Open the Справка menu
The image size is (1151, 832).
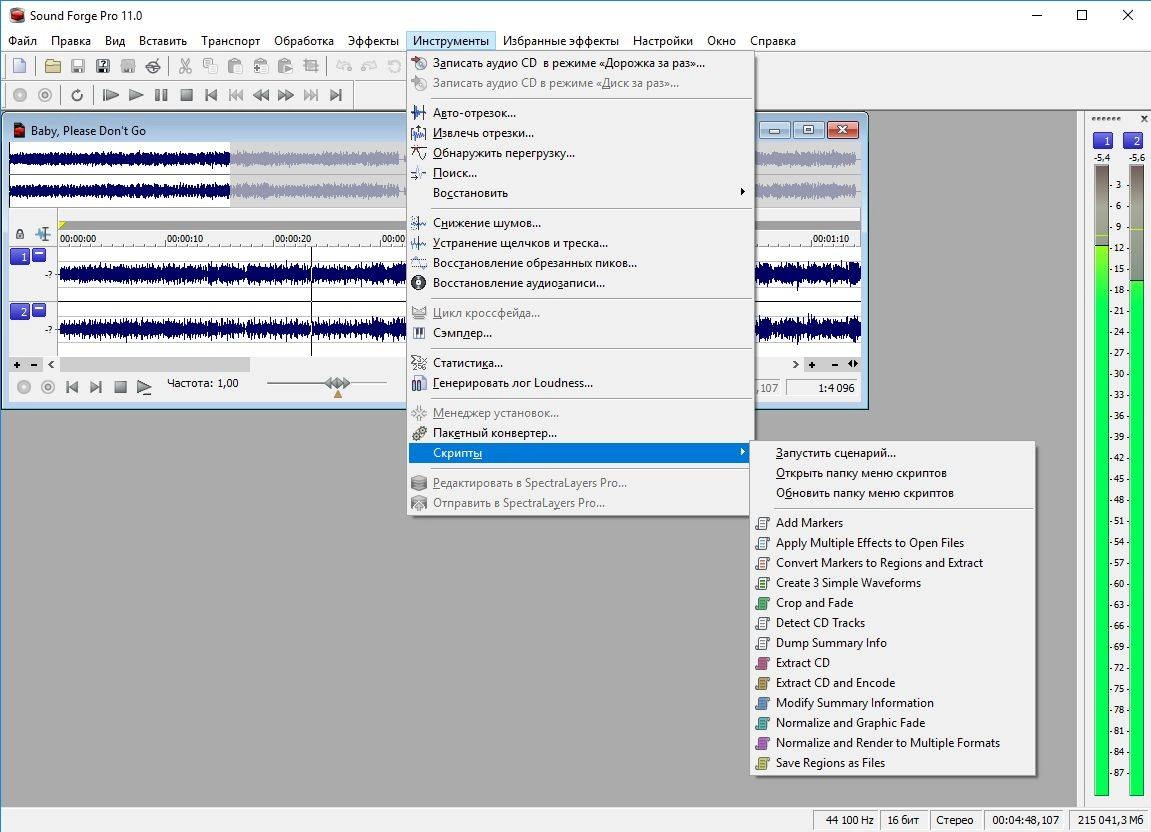coord(773,41)
